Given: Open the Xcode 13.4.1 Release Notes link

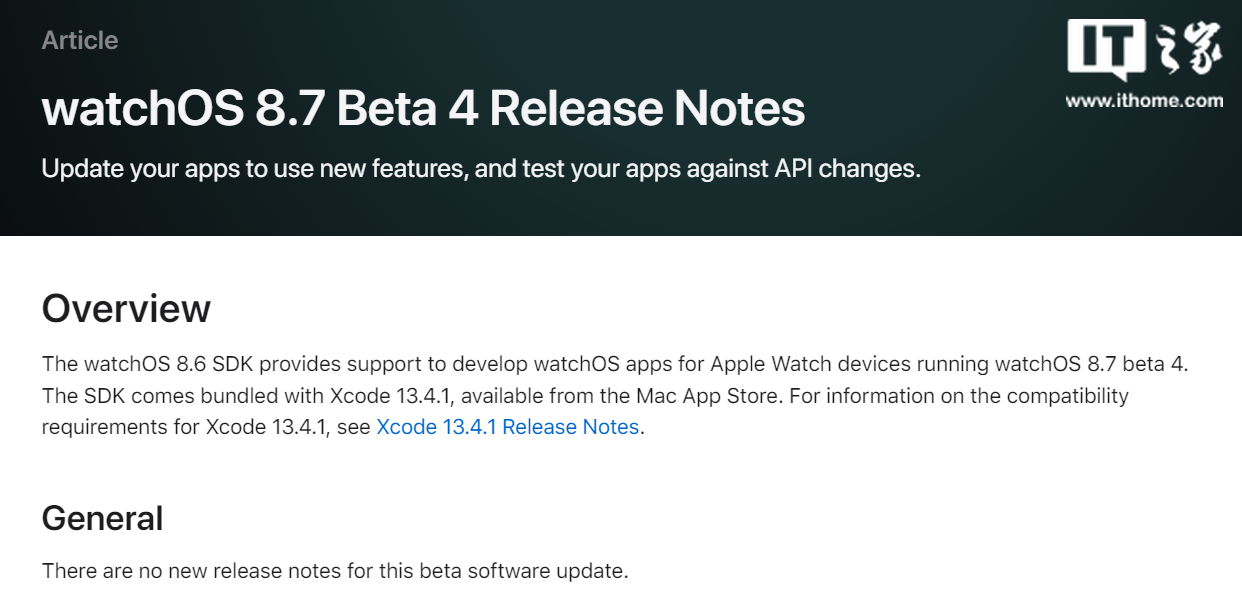Looking at the screenshot, I should pos(507,427).
